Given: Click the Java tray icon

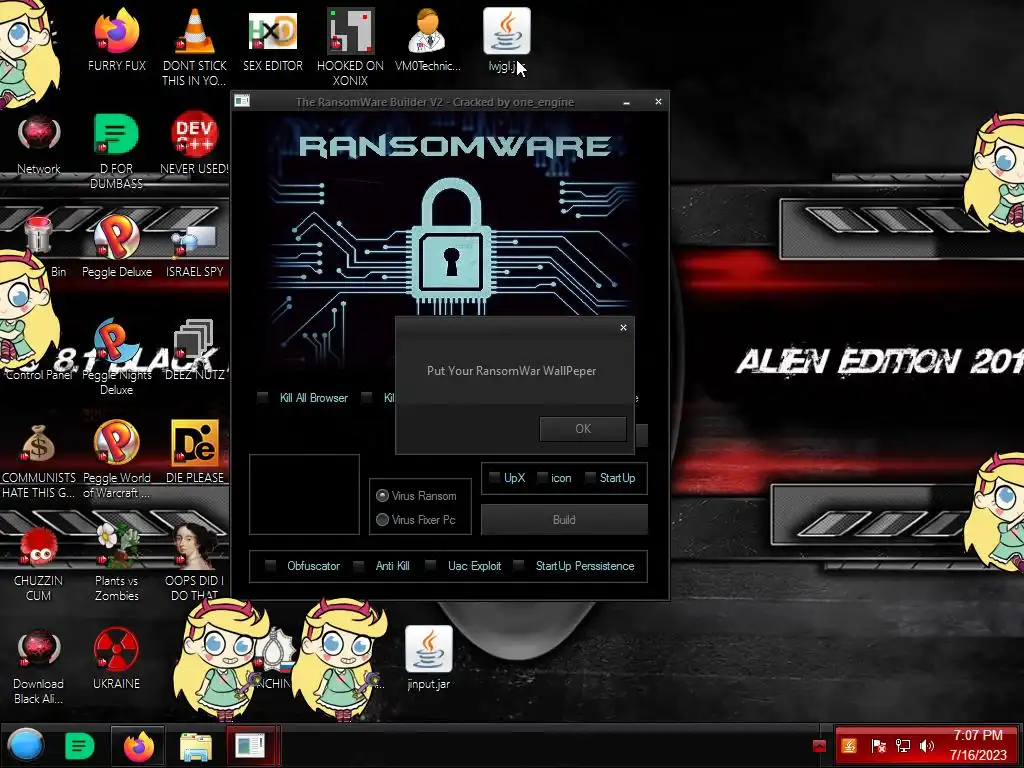Looking at the screenshot, I should (848, 745).
